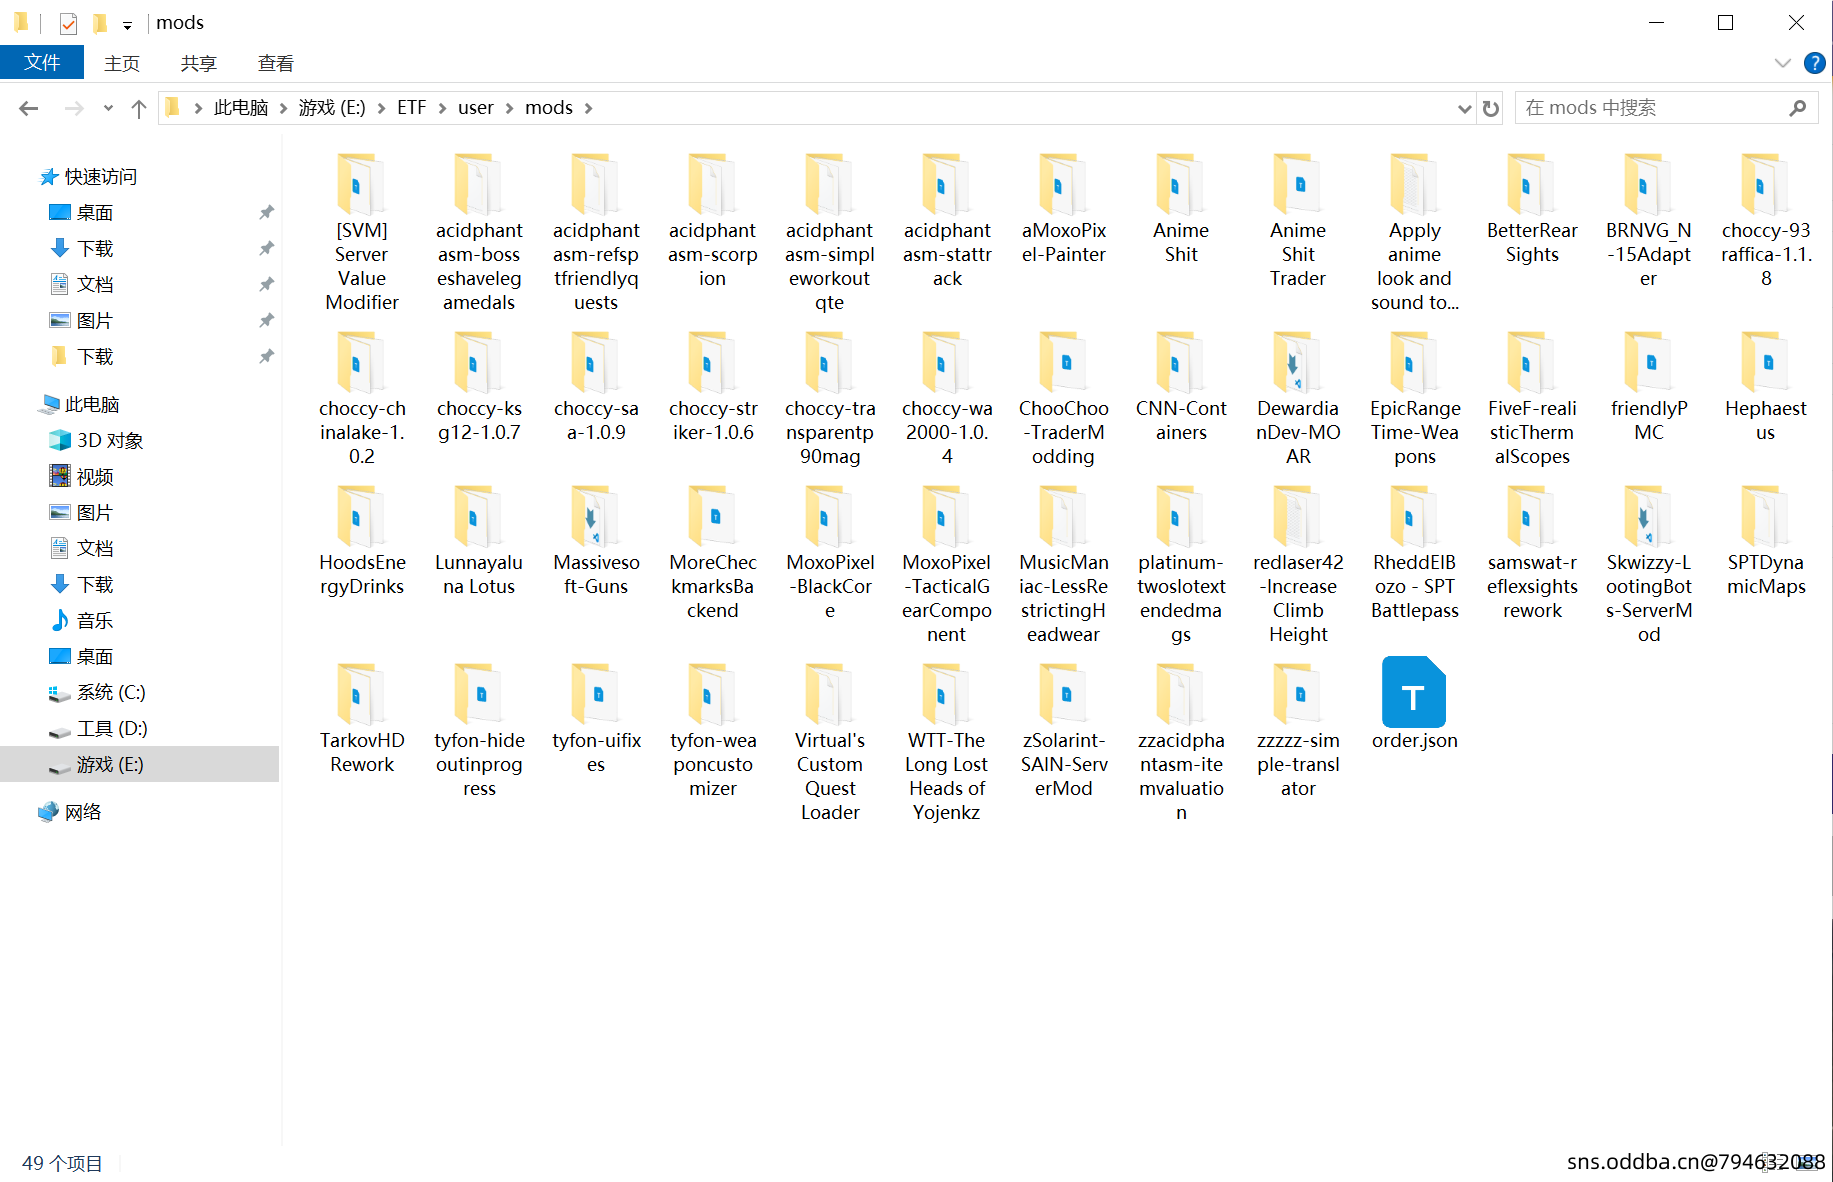Viewport: 1833px width, 1182px height.
Task: Open MoreCheckmarksBackend folder
Action: click(713, 552)
